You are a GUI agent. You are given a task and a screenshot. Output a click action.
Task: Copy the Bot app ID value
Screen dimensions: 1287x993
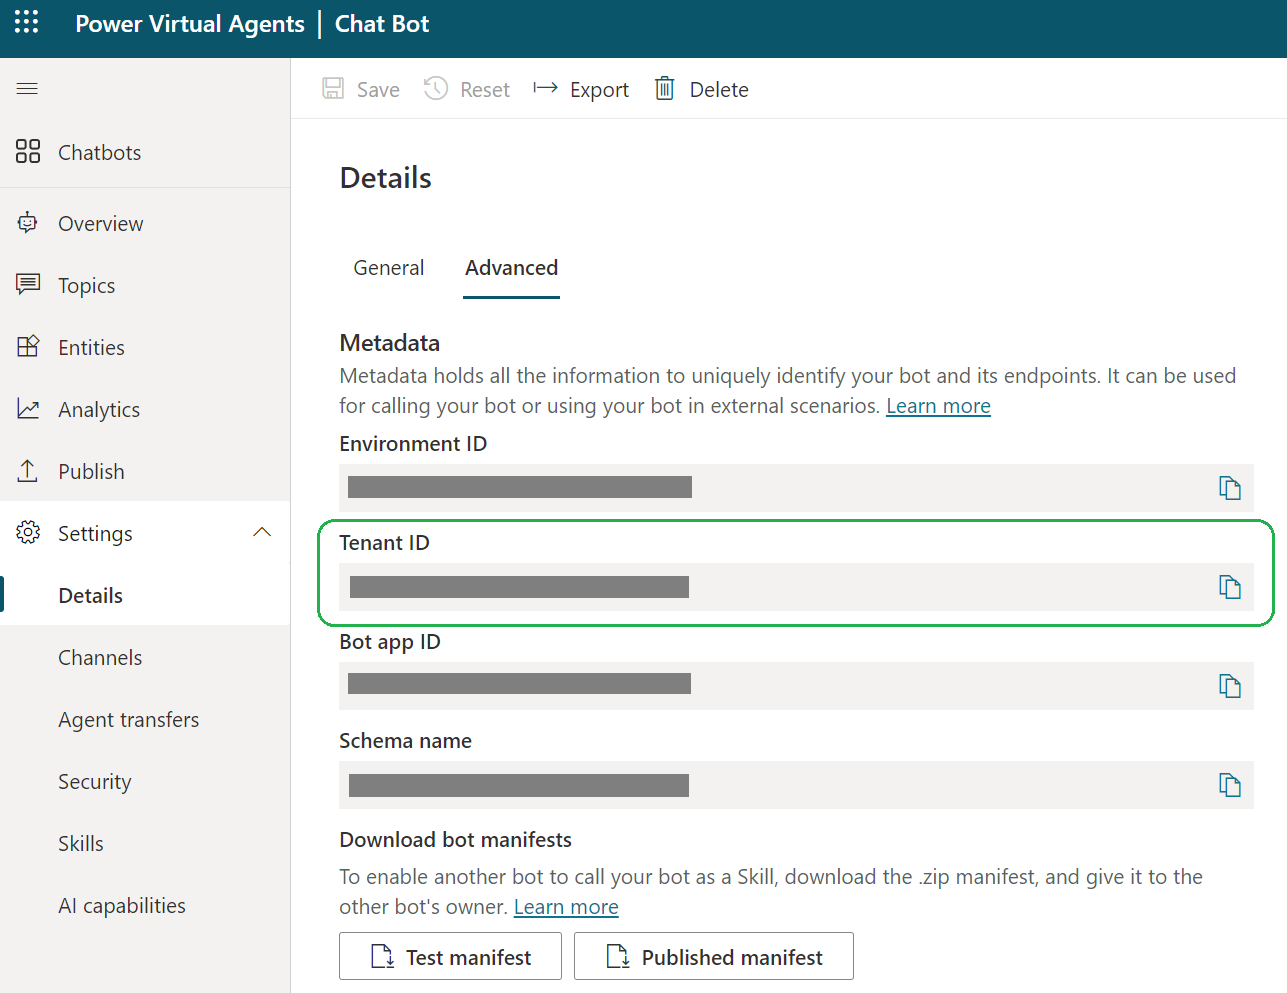[x=1229, y=686]
